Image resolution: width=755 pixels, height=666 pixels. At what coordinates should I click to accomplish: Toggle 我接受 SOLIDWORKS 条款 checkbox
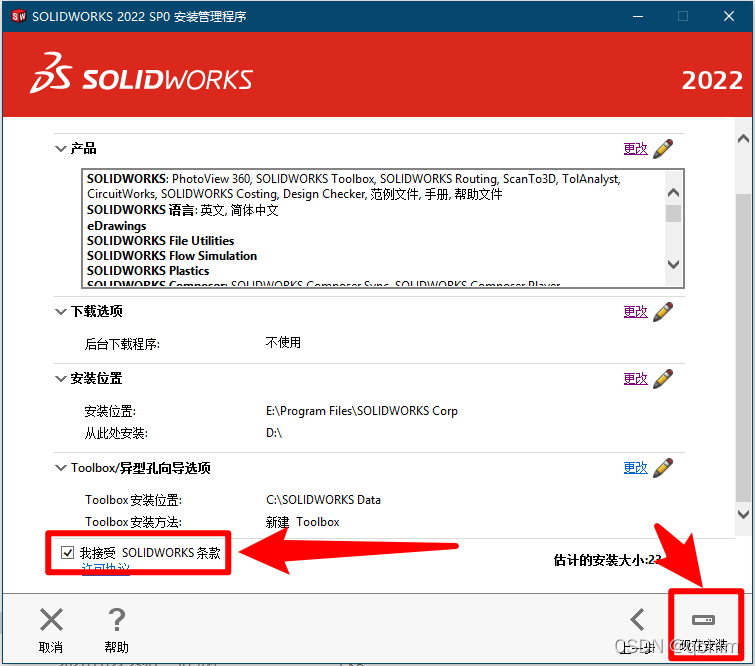click(67, 552)
